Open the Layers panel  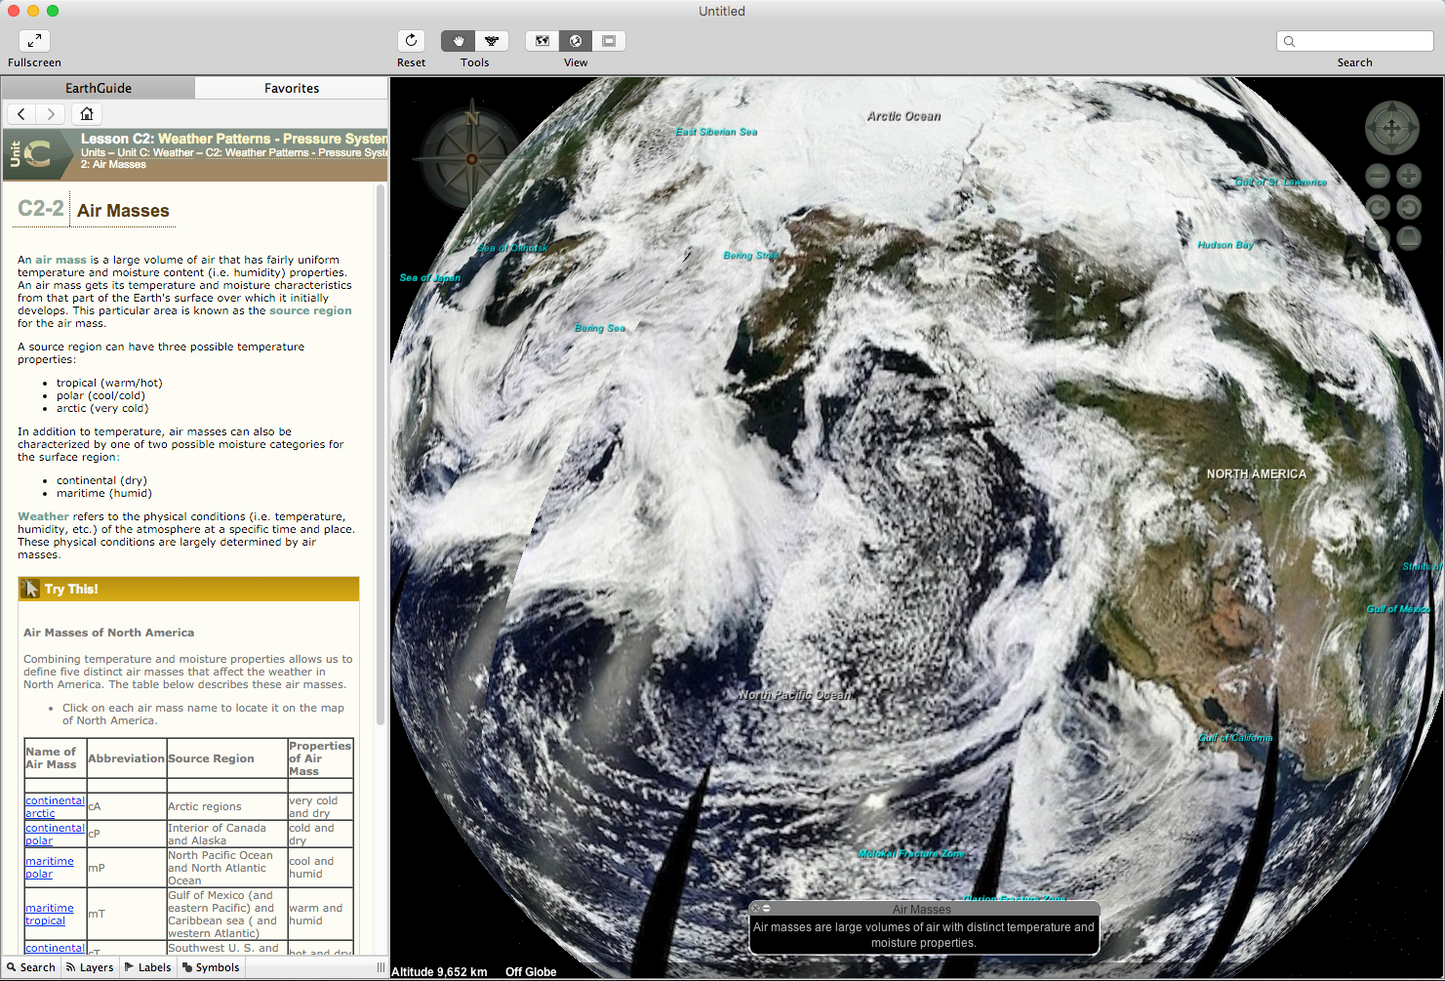[90, 967]
